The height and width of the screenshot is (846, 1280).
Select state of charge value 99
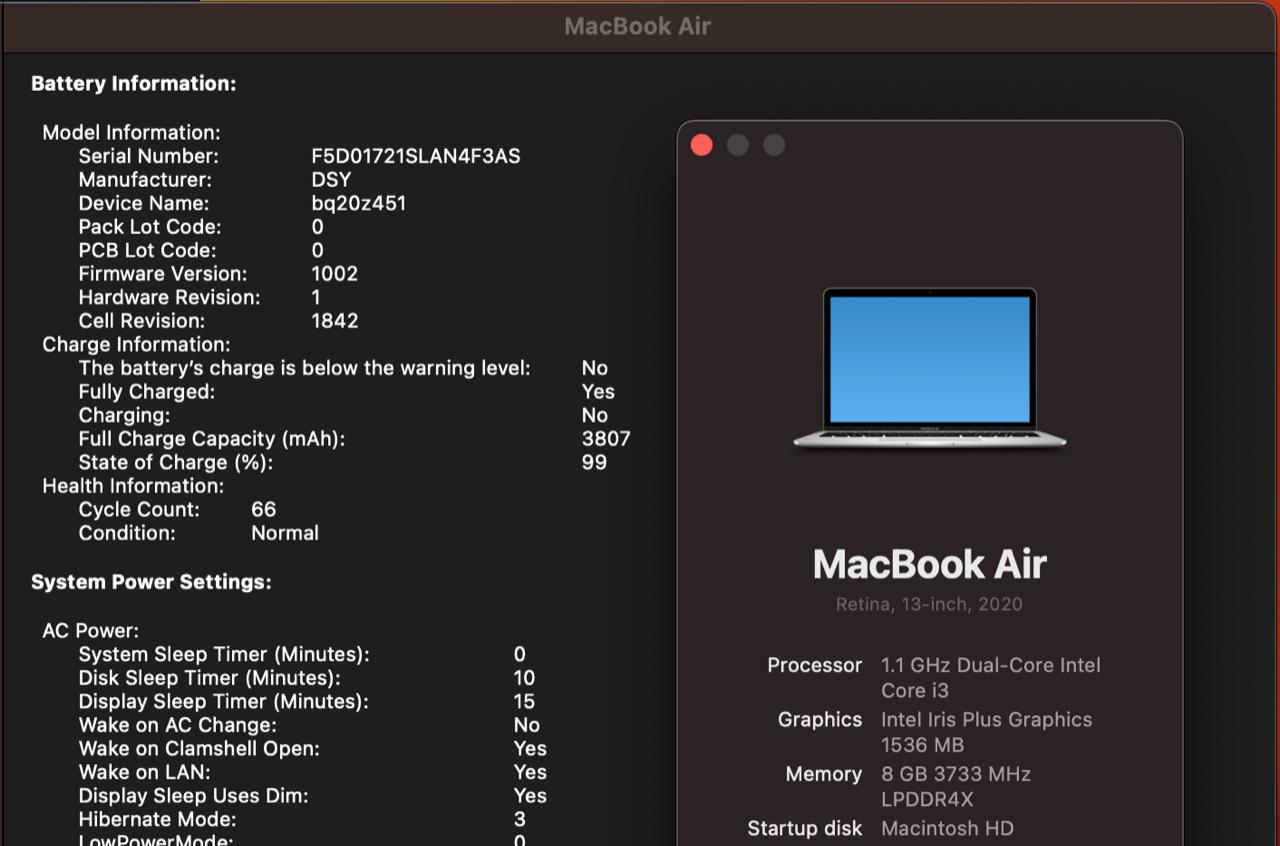[594, 462]
